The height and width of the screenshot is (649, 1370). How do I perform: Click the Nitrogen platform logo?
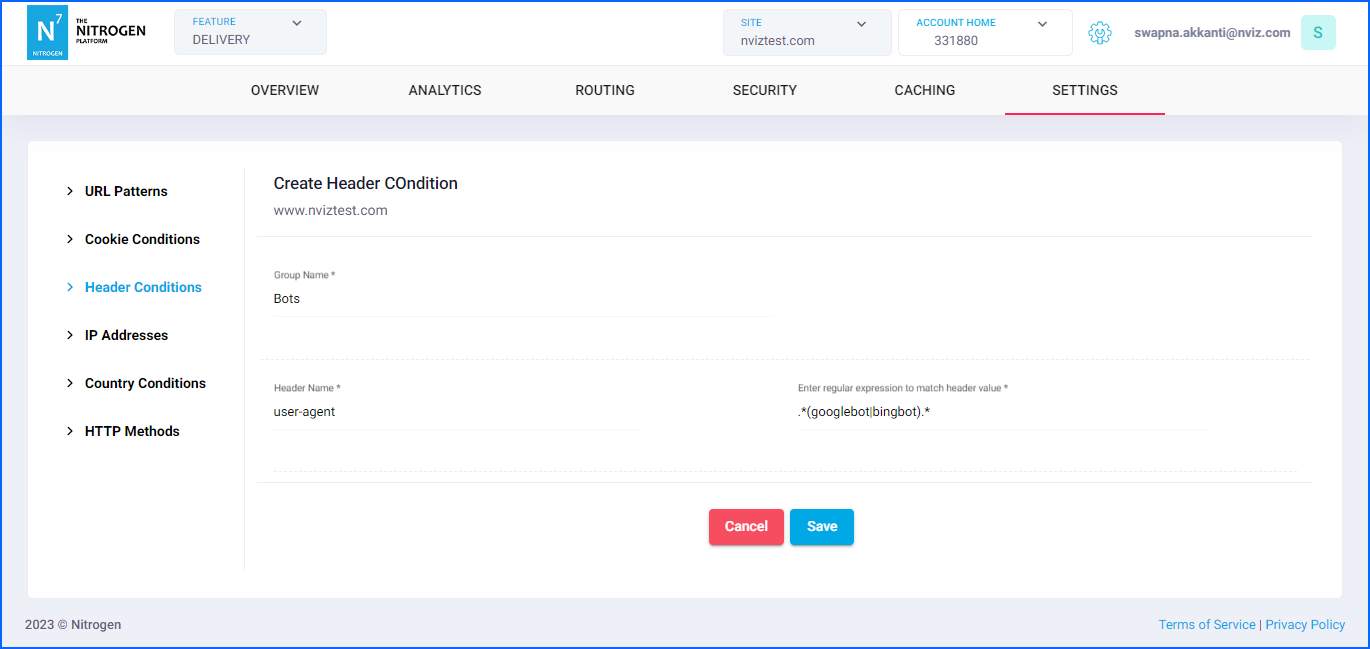86,33
